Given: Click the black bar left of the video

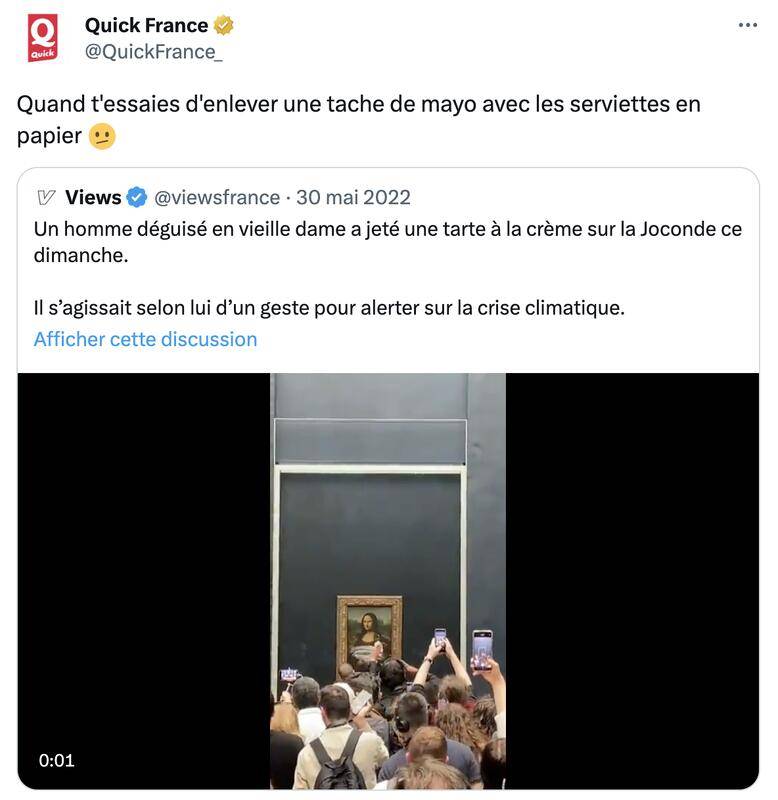Looking at the screenshot, I should [x=144, y=581].
